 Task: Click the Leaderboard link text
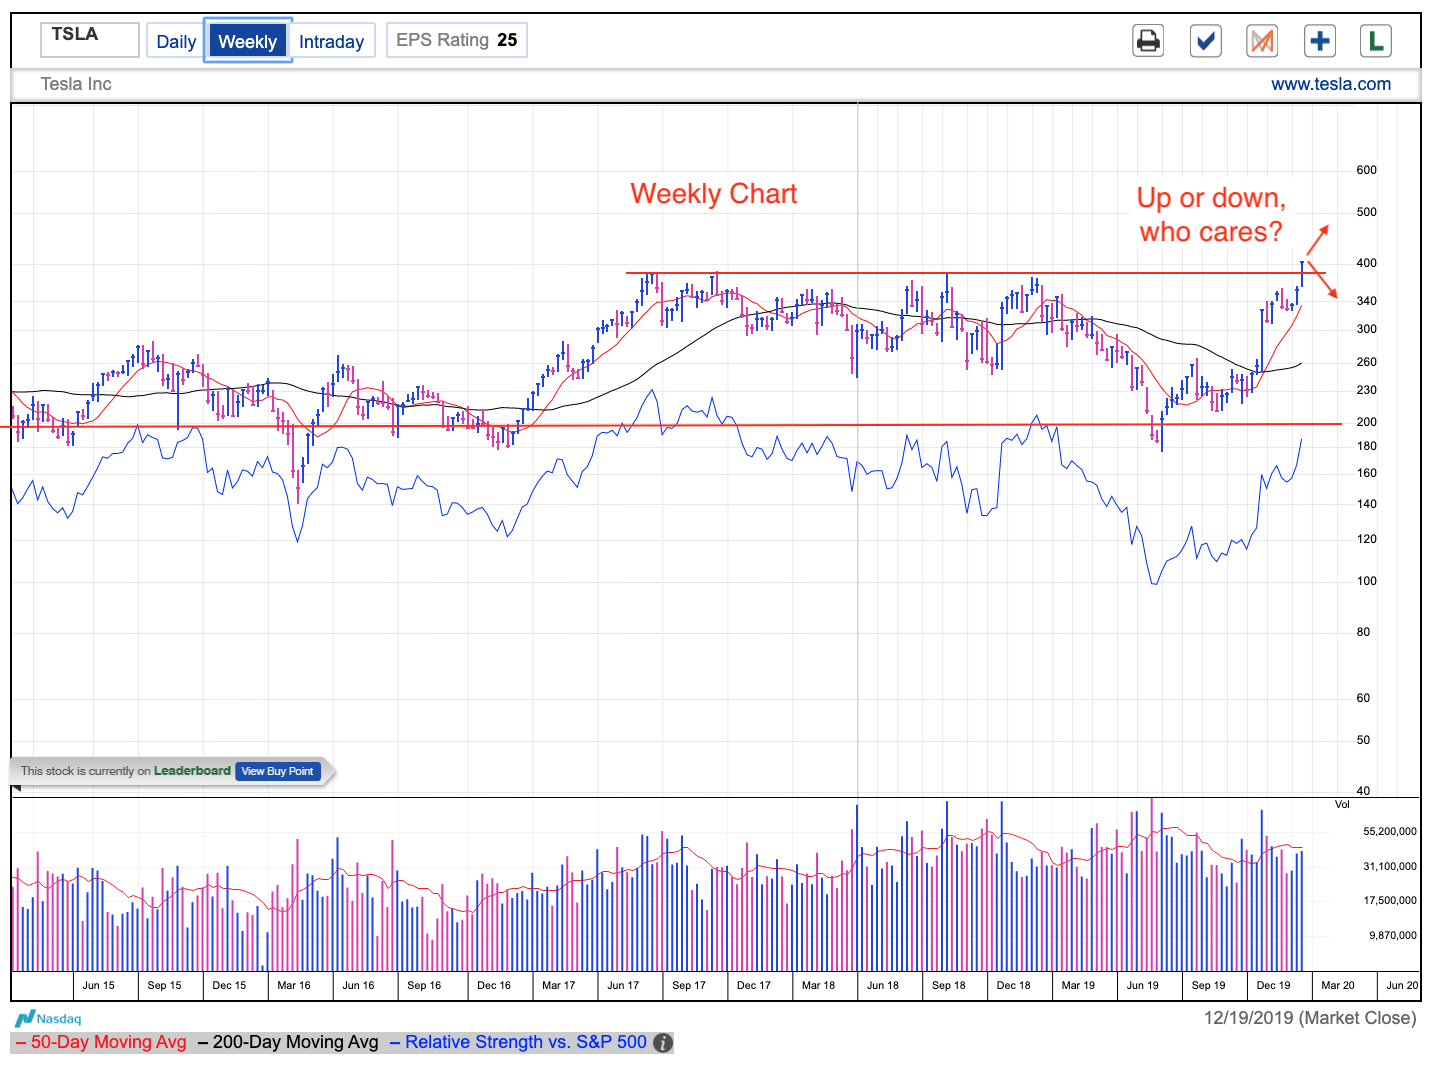(x=192, y=771)
